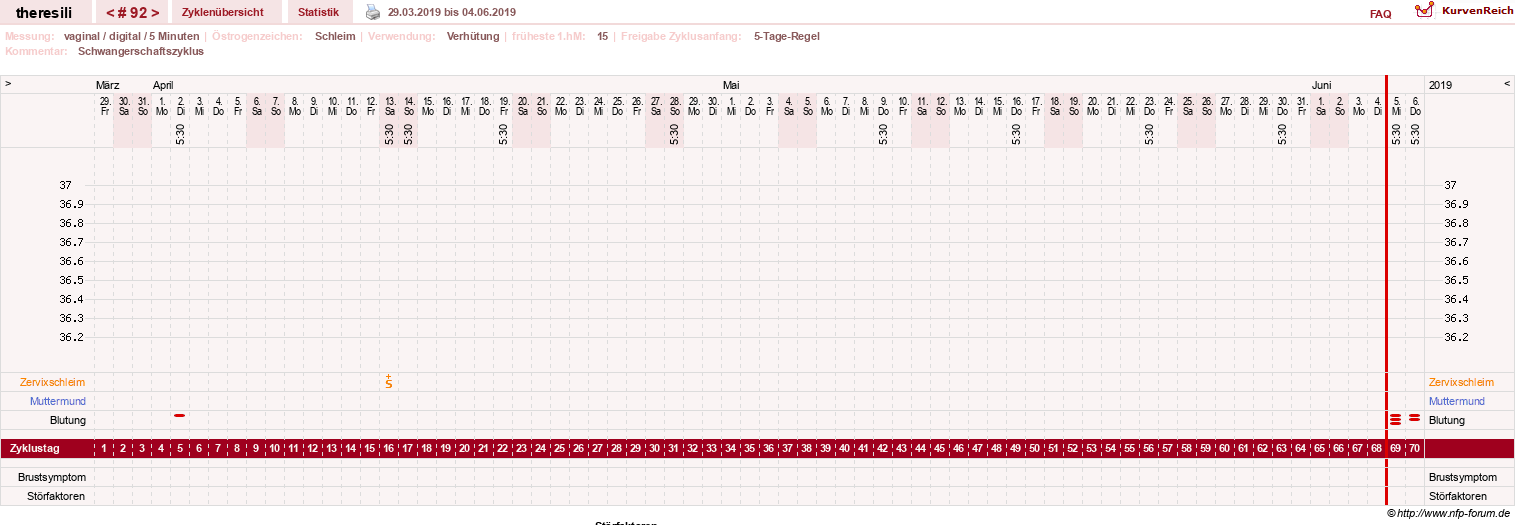Click the 5:30 time under 9. Do in Mai
Screen dimensions: 1515x525
click(x=883, y=134)
